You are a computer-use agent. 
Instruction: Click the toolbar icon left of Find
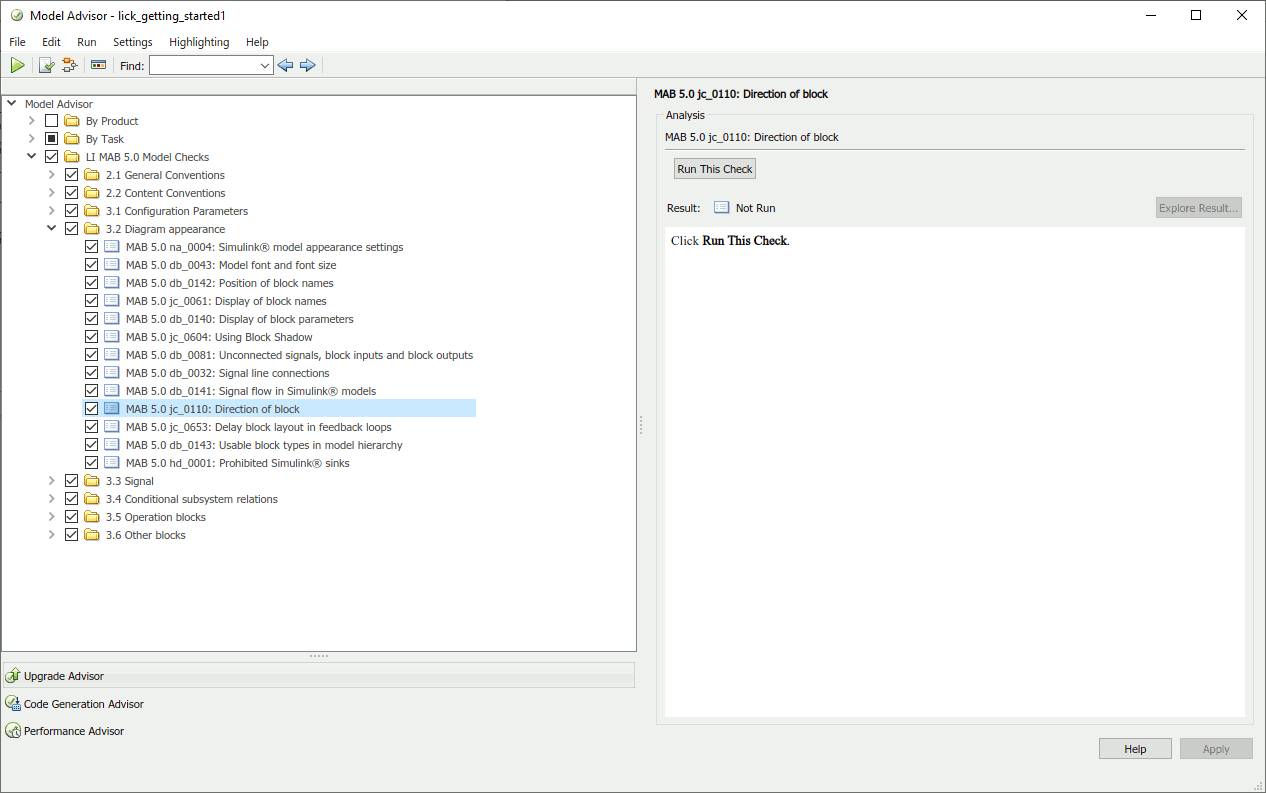pyautogui.click(x=98, y=65)
